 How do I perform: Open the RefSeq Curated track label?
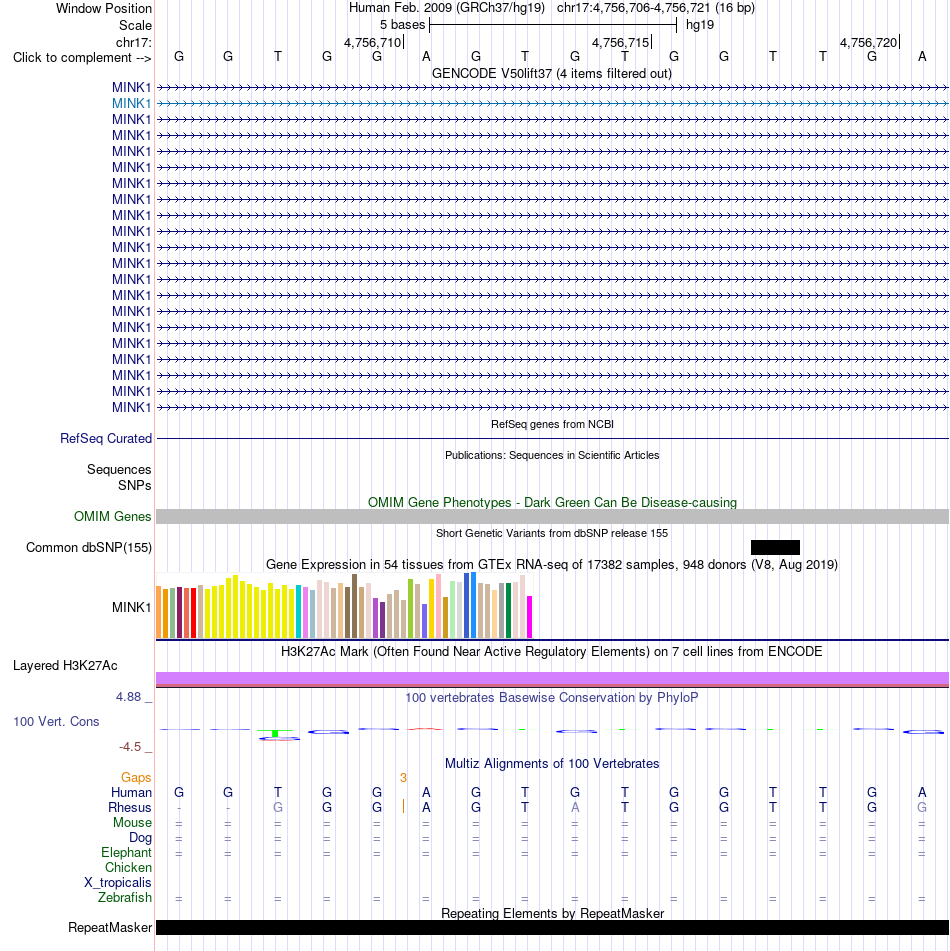[x=106, y=439]
